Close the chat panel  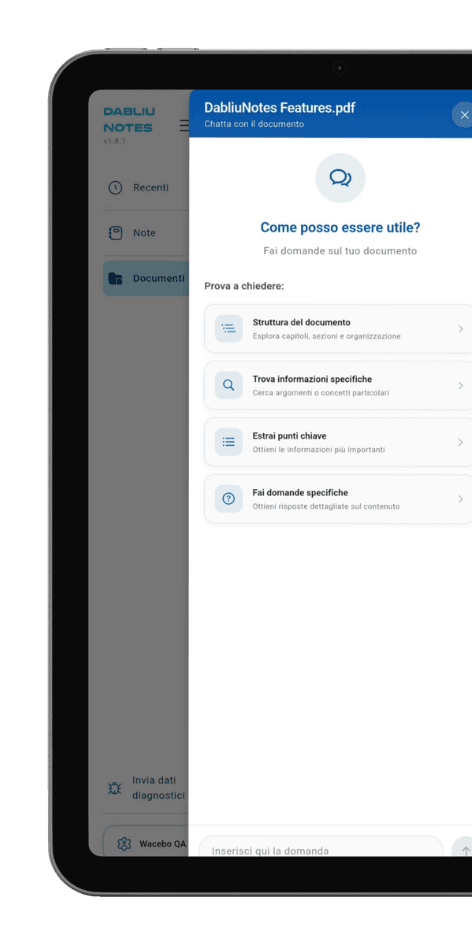463,115
